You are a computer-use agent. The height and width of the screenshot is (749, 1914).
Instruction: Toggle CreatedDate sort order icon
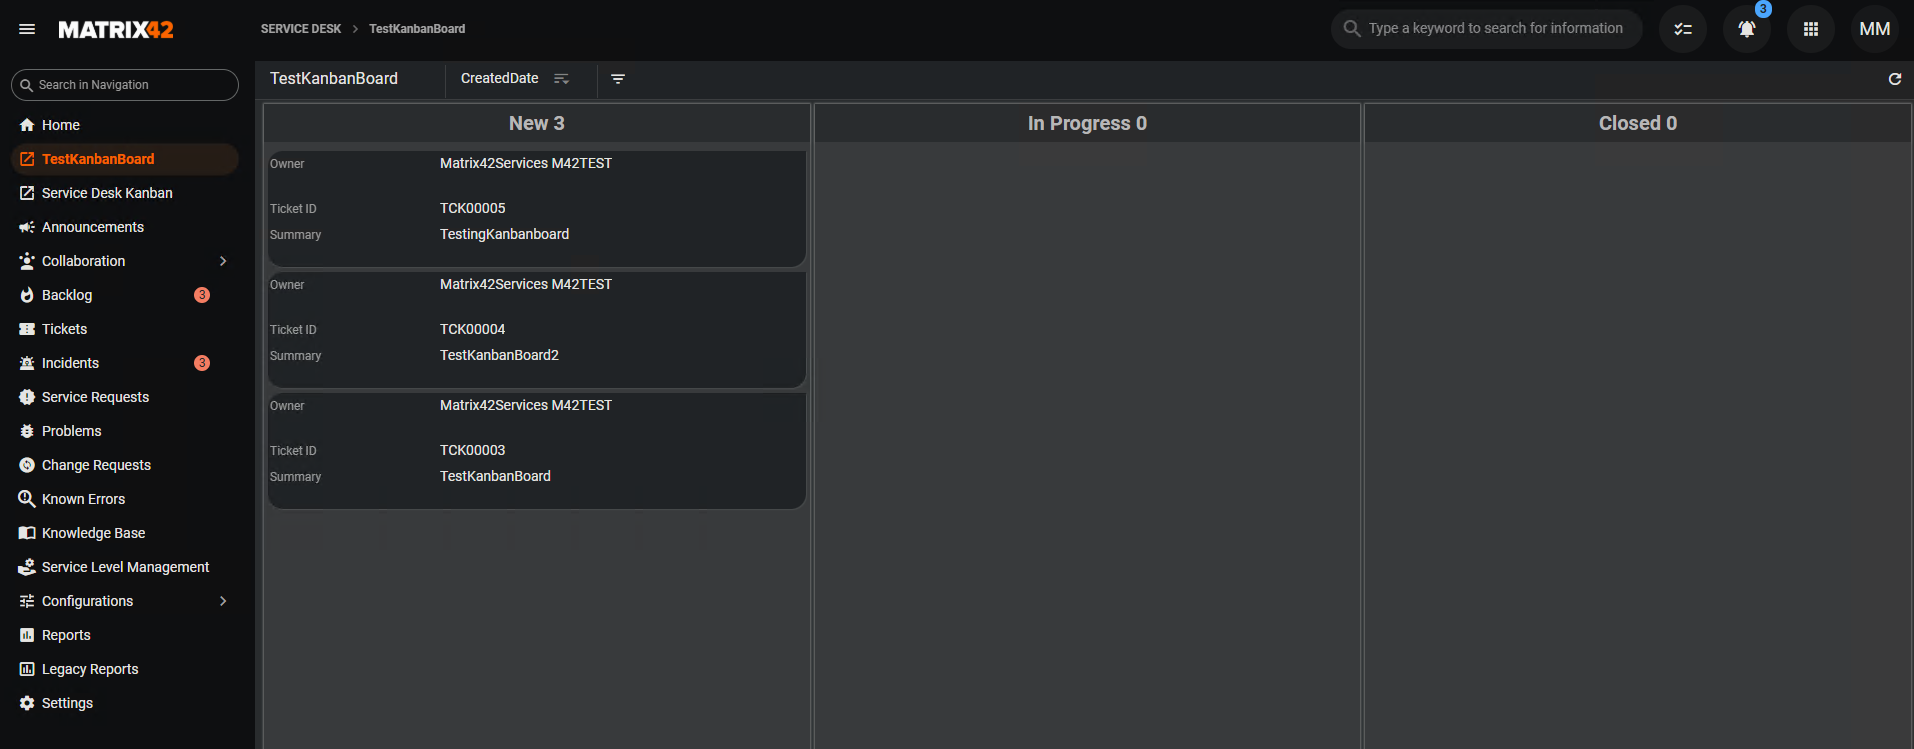click(561, 79)
